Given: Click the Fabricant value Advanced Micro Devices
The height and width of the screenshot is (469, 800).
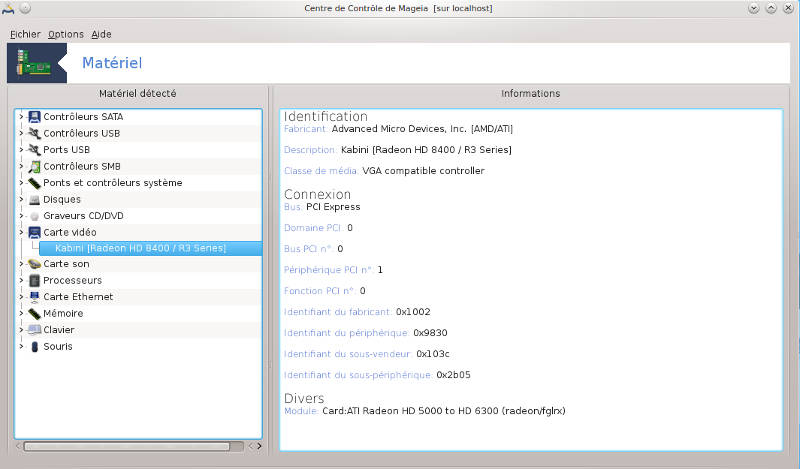Looking at the screenshot, I should tap(422, 129).
